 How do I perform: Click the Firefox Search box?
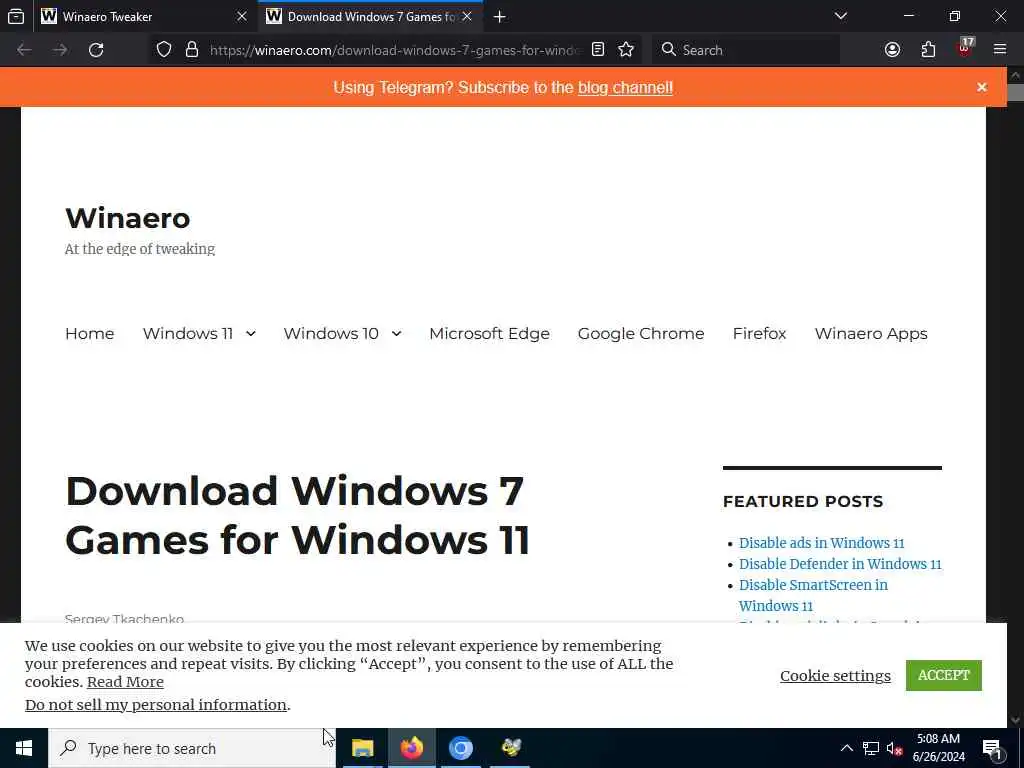pos(746,50)
